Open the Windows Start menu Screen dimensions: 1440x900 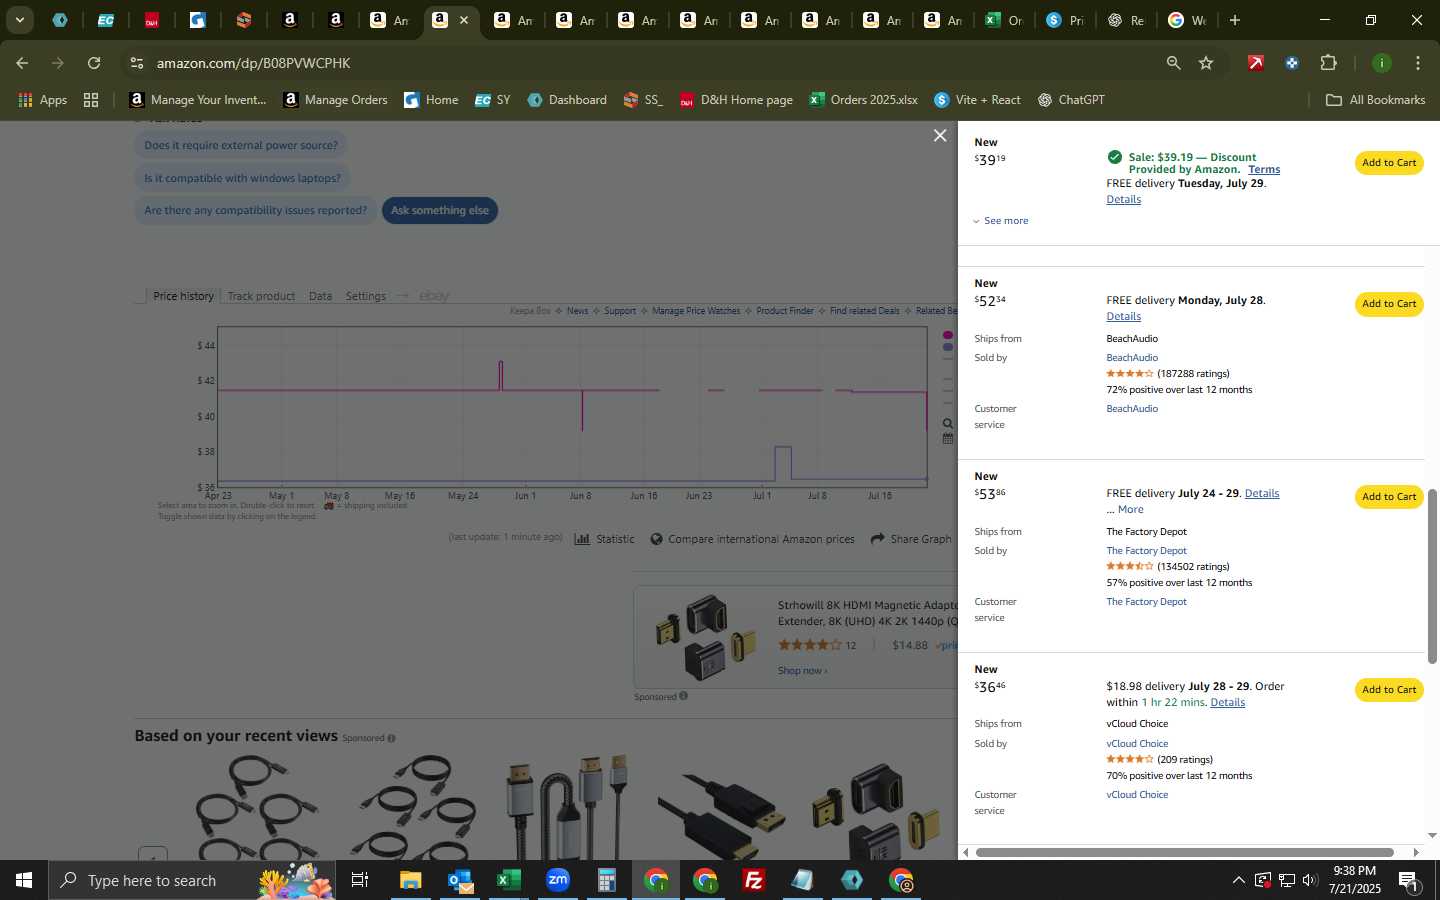[23, 880]
